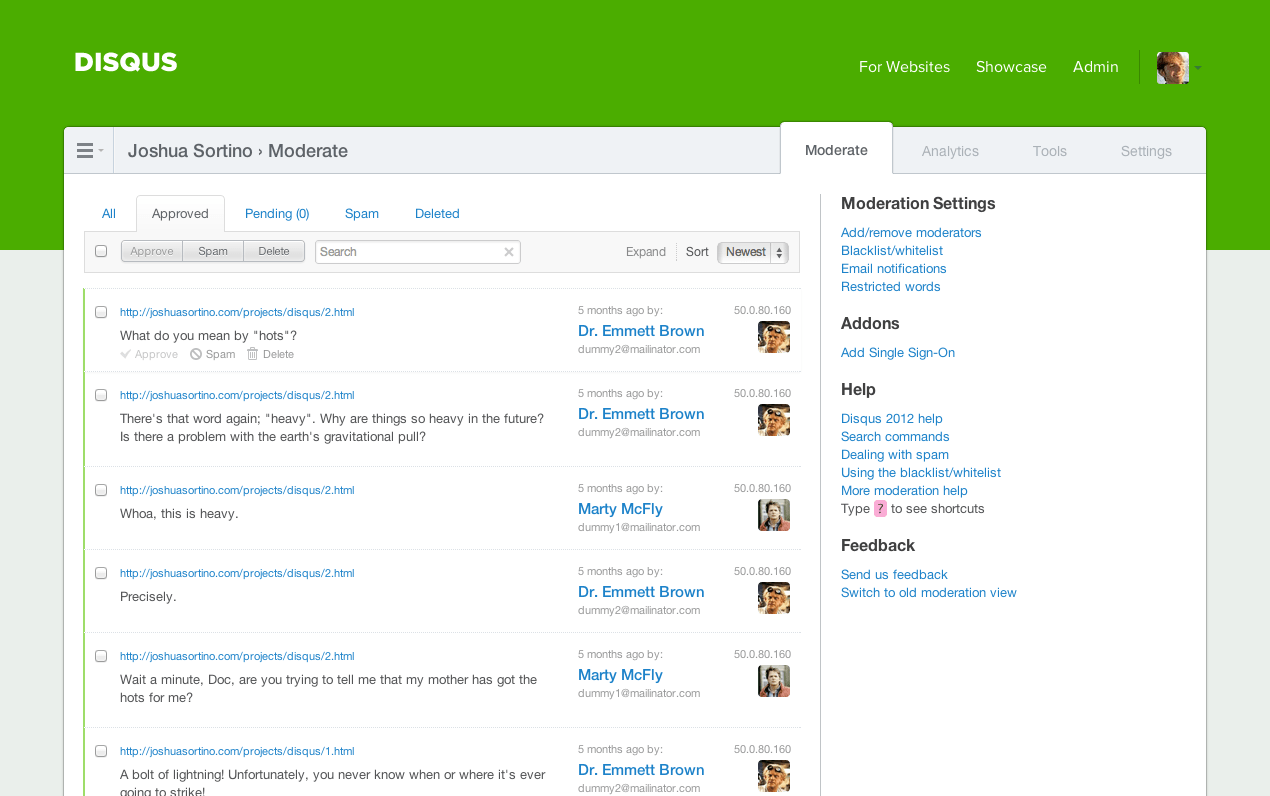Screen dimensions: 1270x796
Task: Open Using the blacklist/whitelist help link
Action: pos(921,472)
